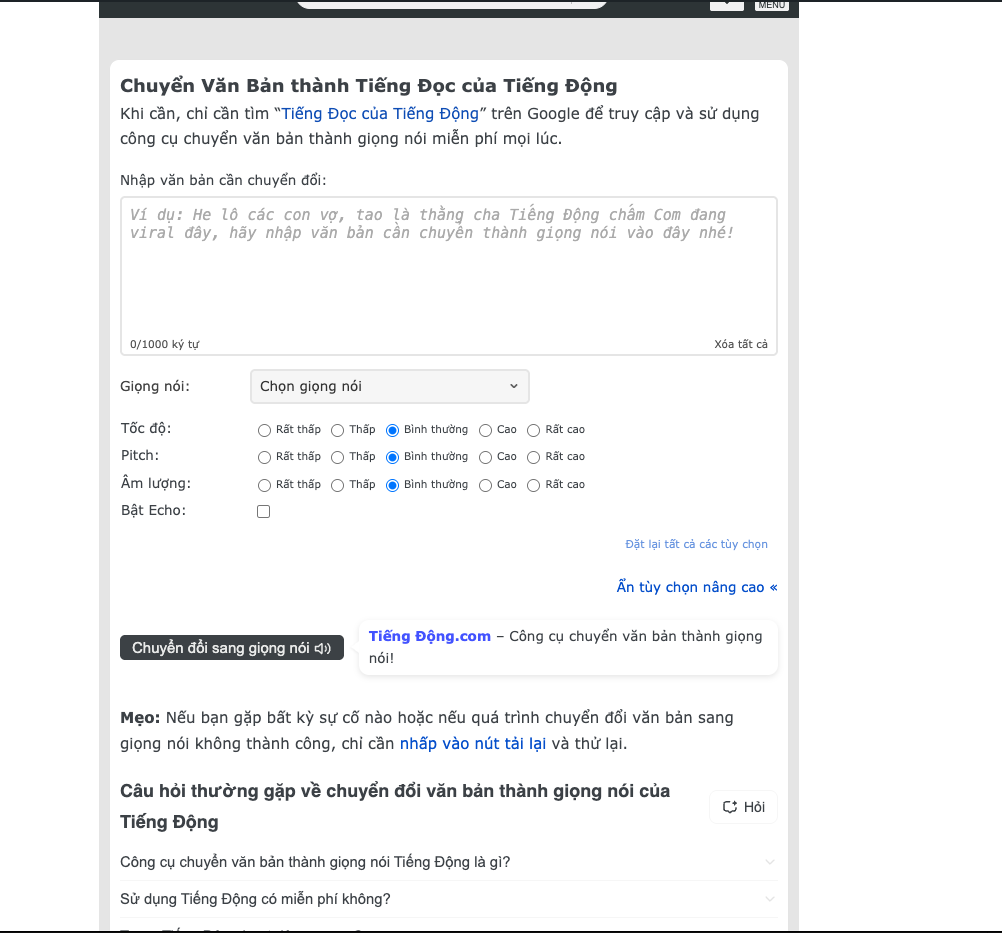This screenshot has height=933, width=1002.
Task: Open the 'Tiếng Động.com' link
Action: (430, 636)
